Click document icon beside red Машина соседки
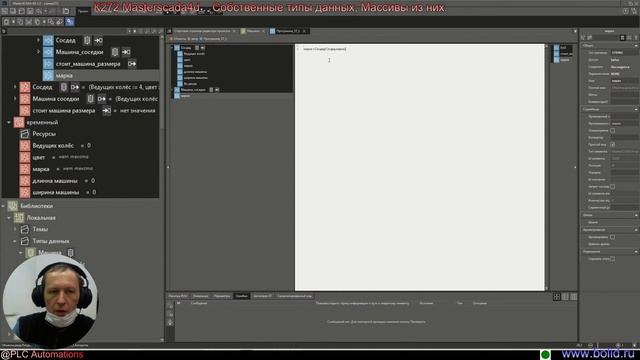Screen dimensions: 640x360 (x=90, y=99)
